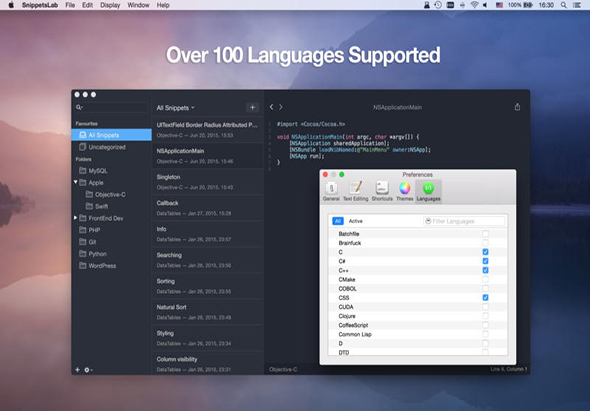Click the Filter Languages search field

coord(464,221)
